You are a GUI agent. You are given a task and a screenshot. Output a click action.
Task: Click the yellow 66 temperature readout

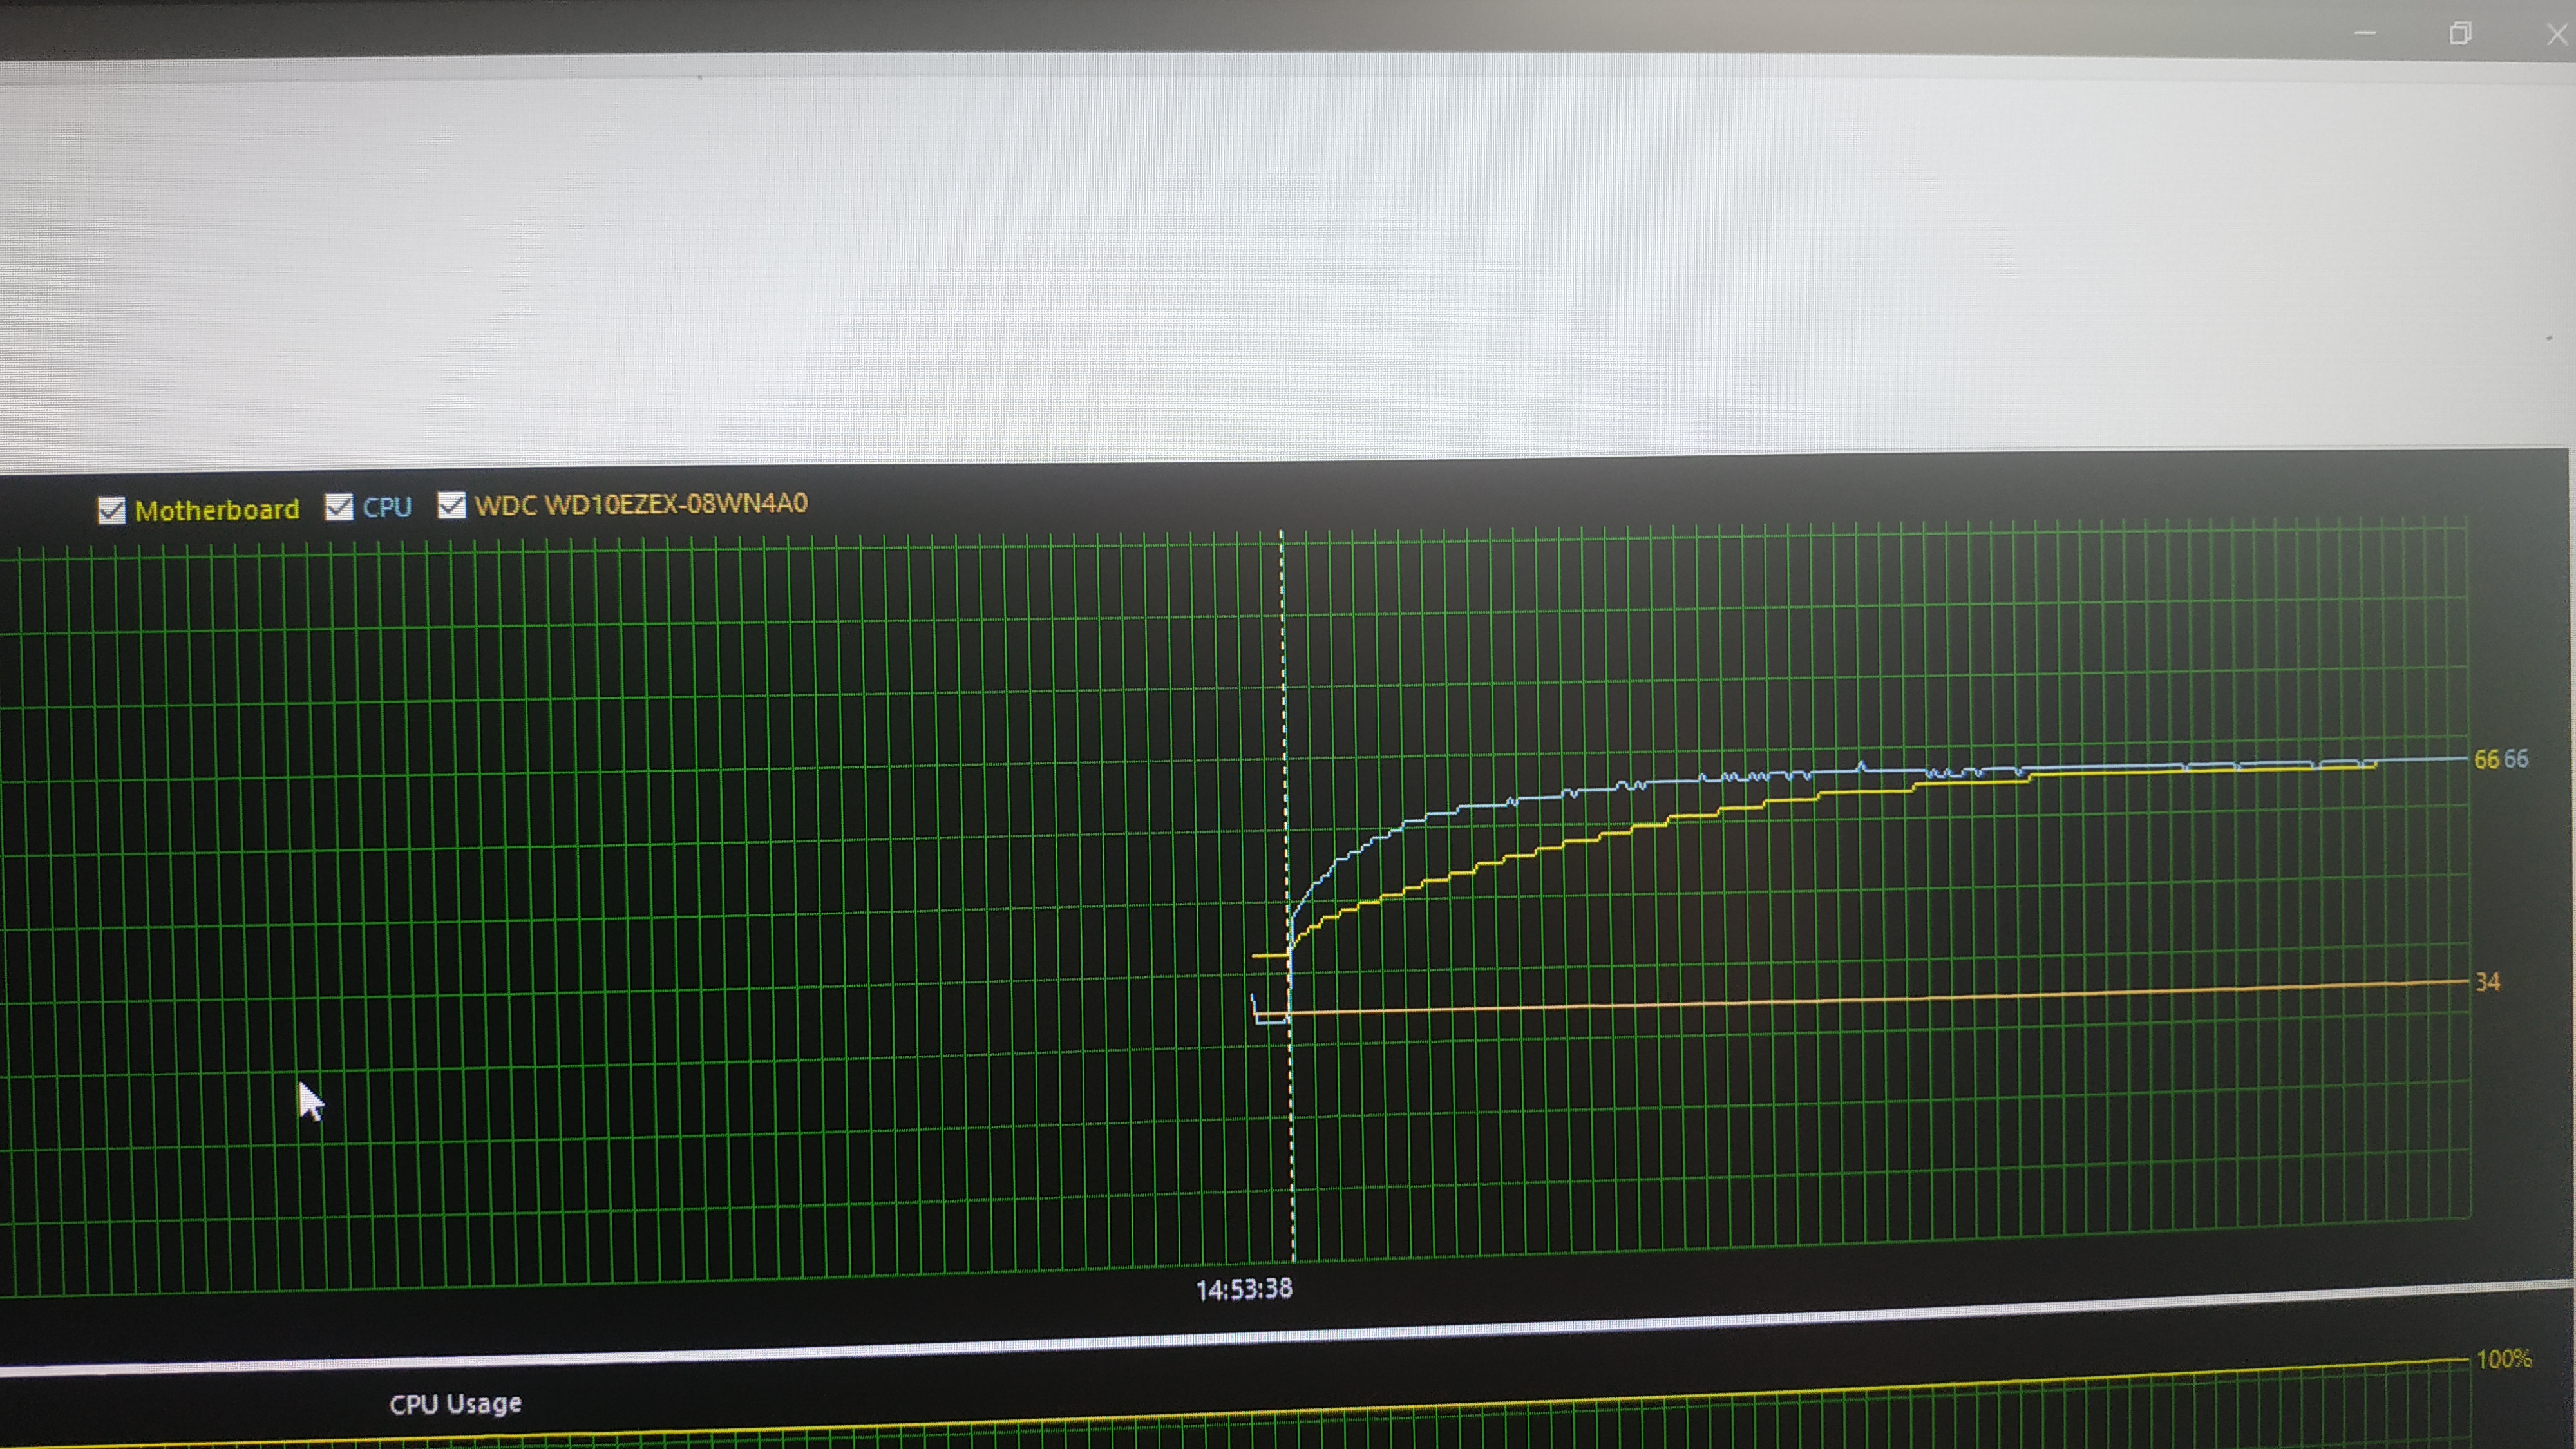click(2486, 760)
